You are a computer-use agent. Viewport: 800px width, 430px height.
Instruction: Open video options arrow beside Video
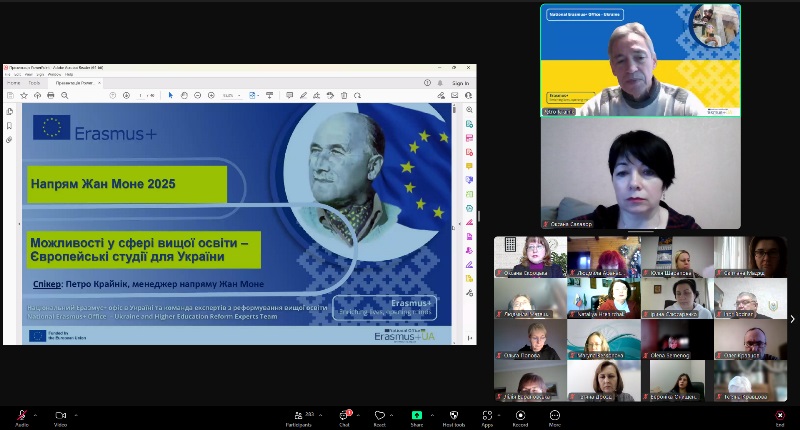point(76,415)
